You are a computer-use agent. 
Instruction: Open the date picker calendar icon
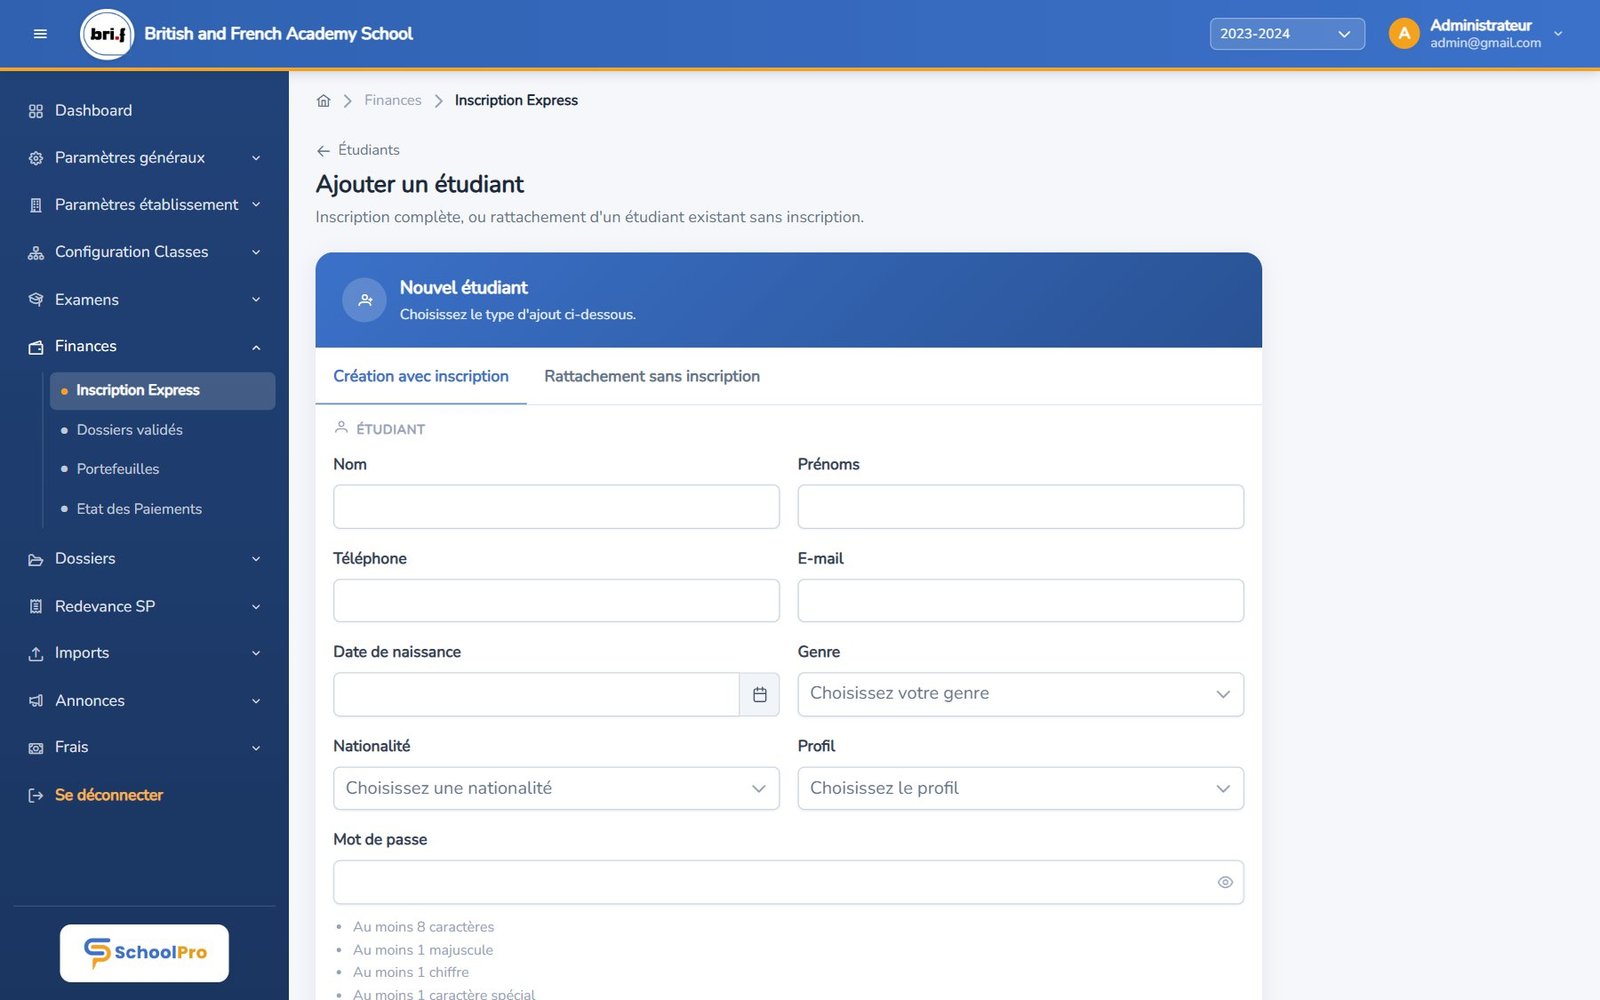760,694
